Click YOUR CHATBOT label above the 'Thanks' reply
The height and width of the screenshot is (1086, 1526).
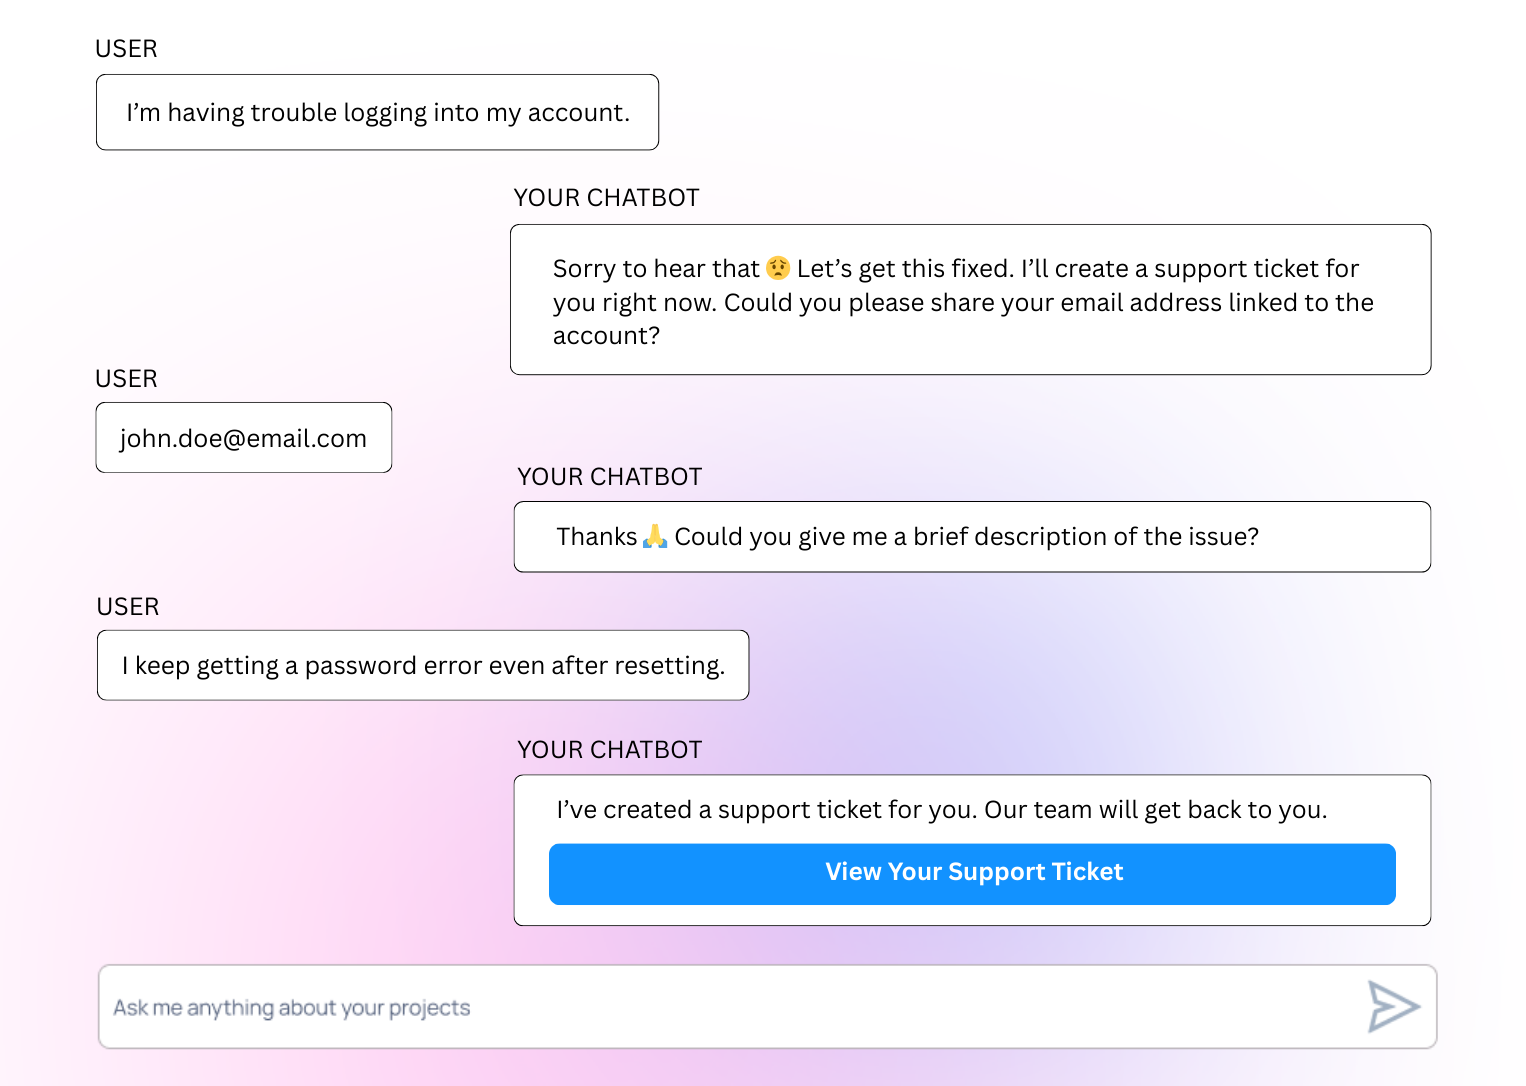pyautogui.click(x=609, y=477)
